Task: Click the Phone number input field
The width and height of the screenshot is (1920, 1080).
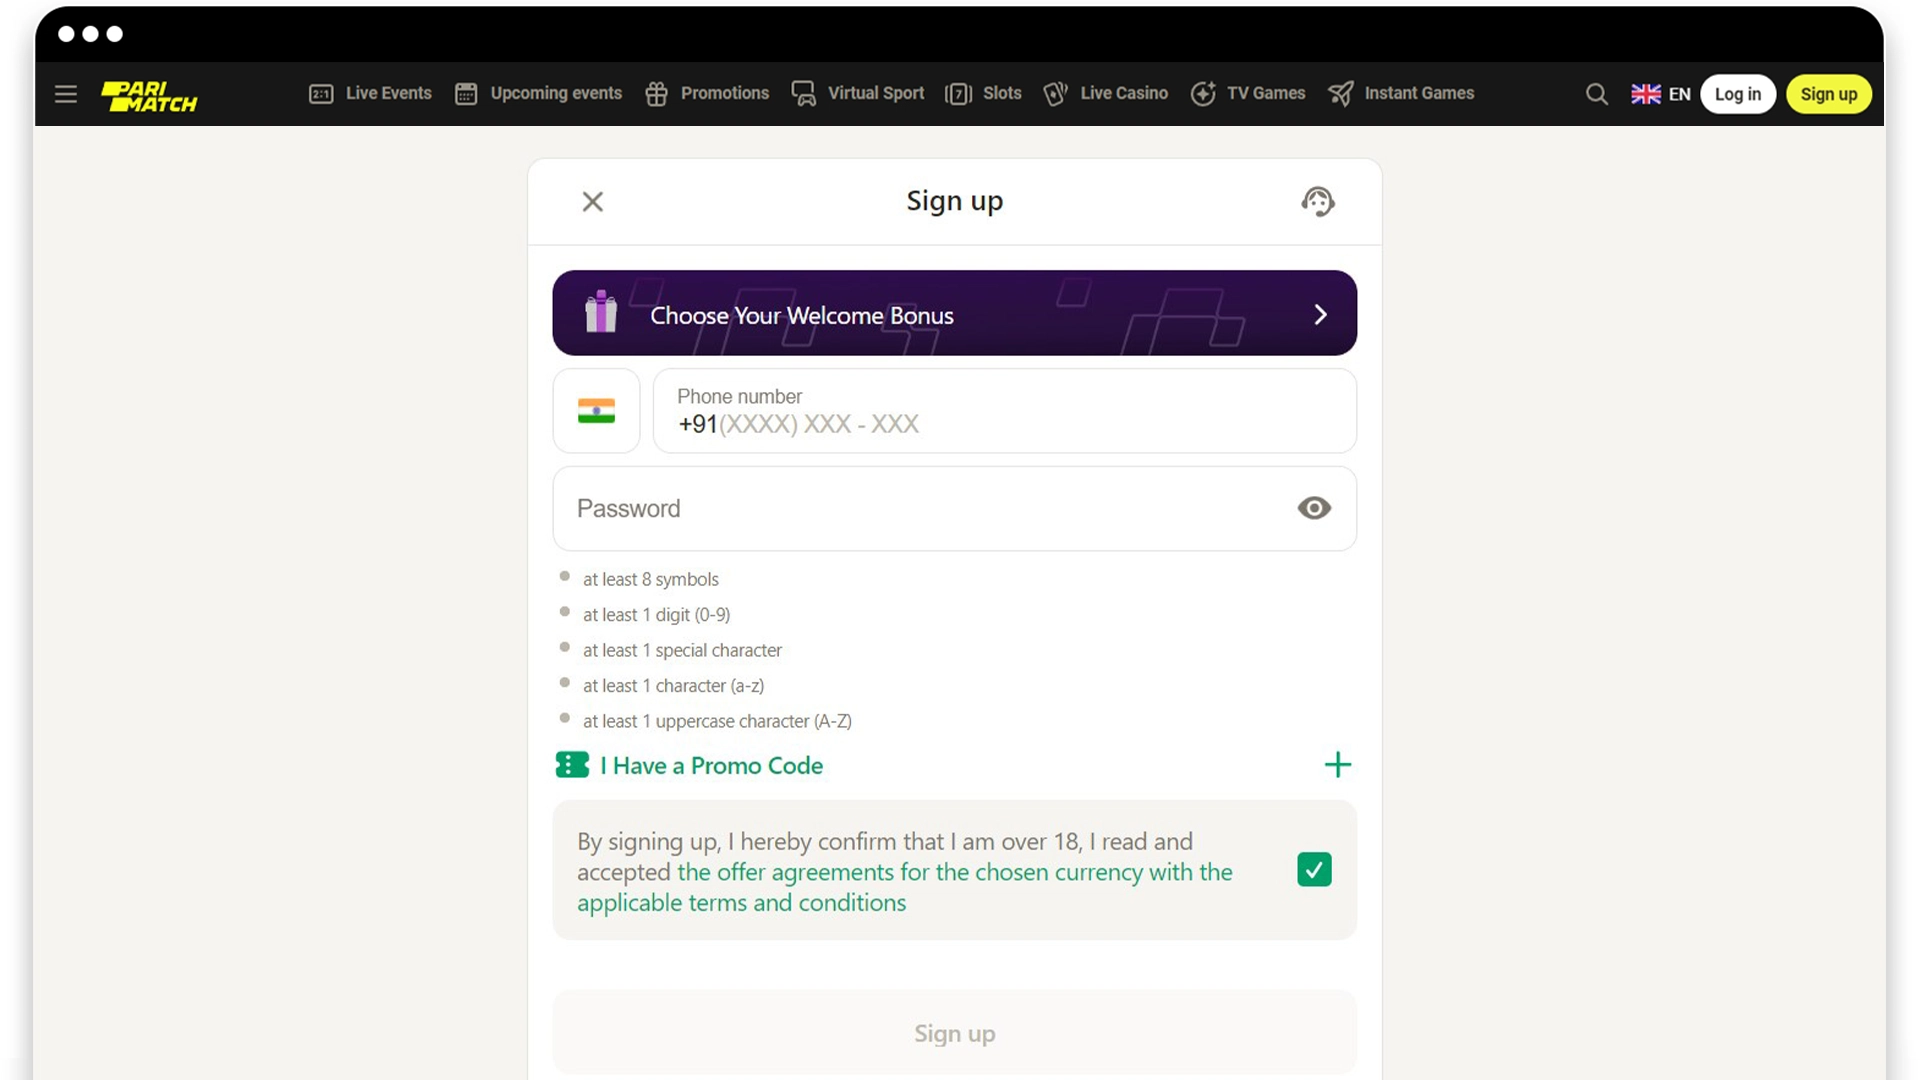Action: pyautogui.click(x=1003, y=423)
